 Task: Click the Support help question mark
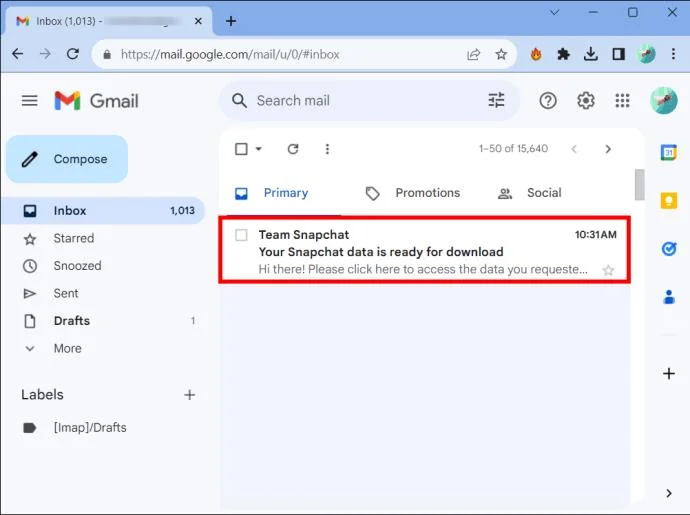[548, 101]
